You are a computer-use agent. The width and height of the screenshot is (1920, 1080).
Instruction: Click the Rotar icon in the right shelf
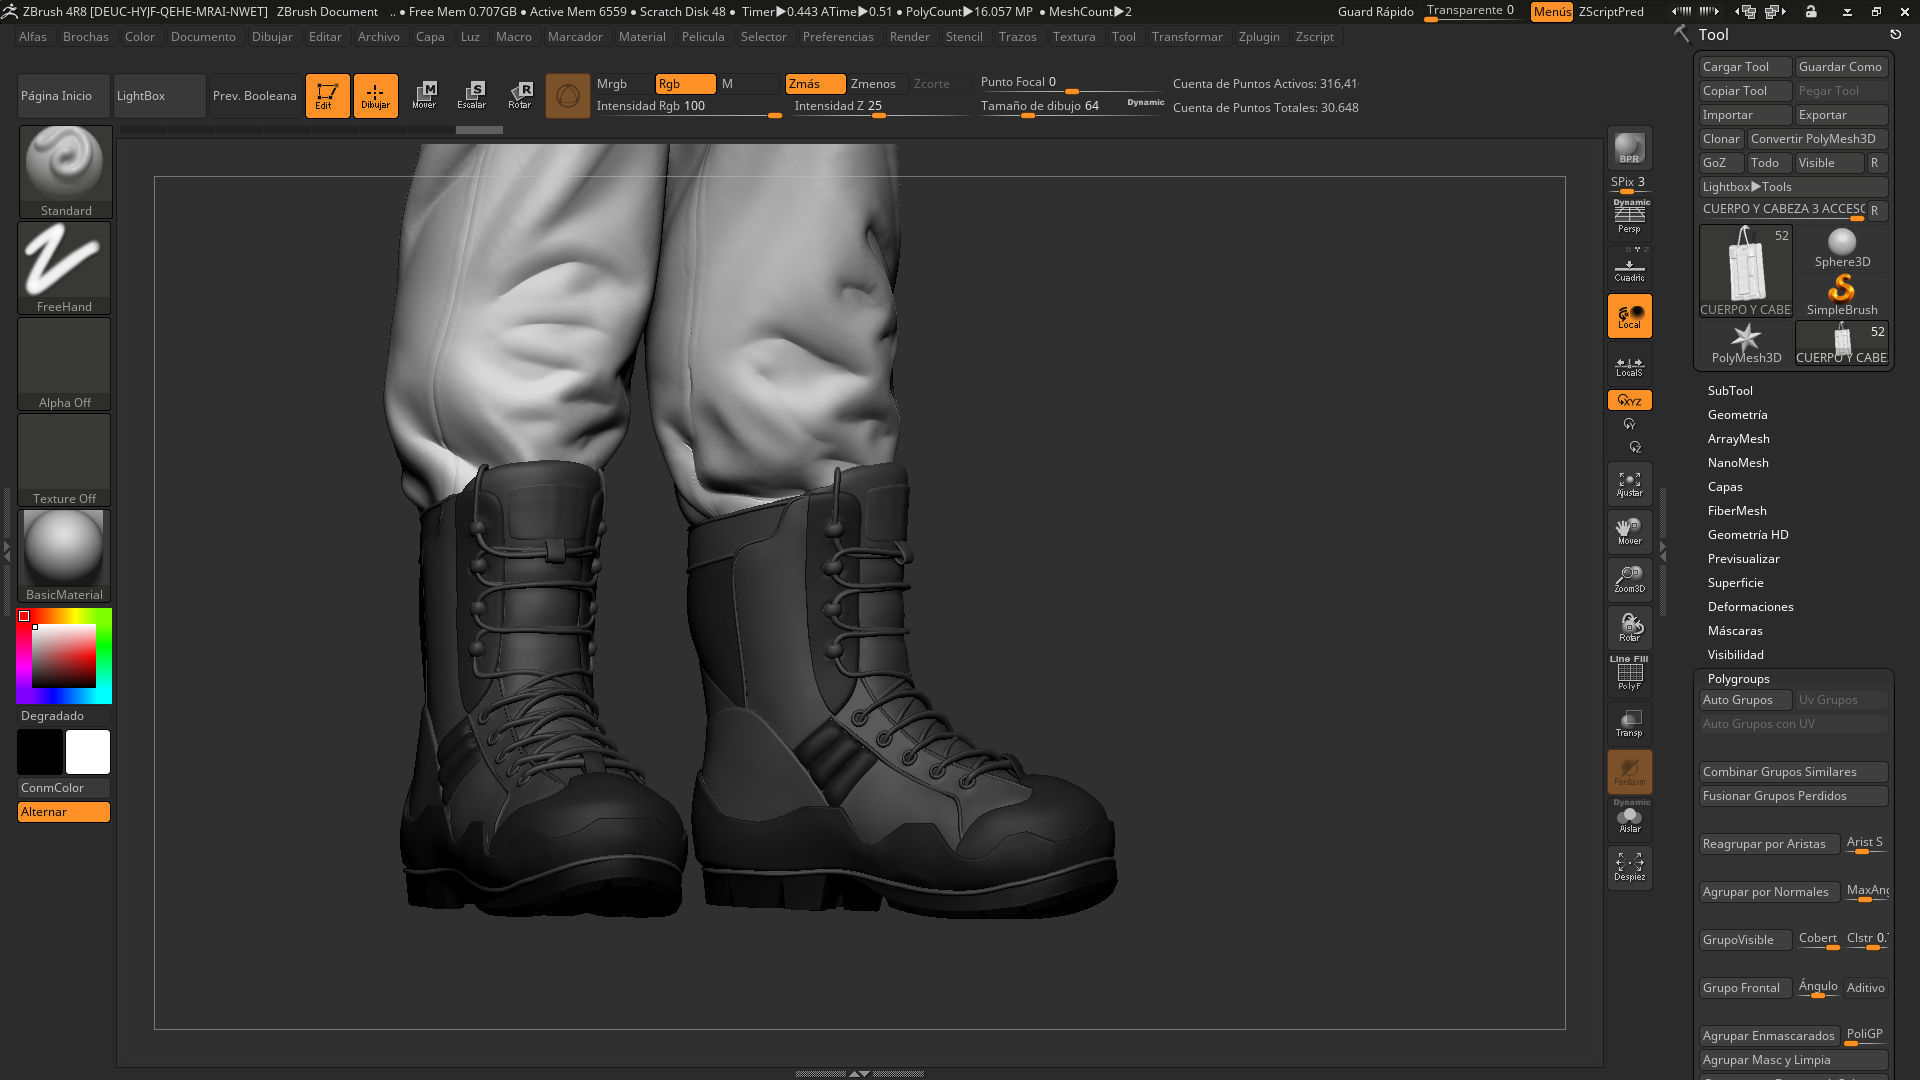click(x=1629, y=628)
